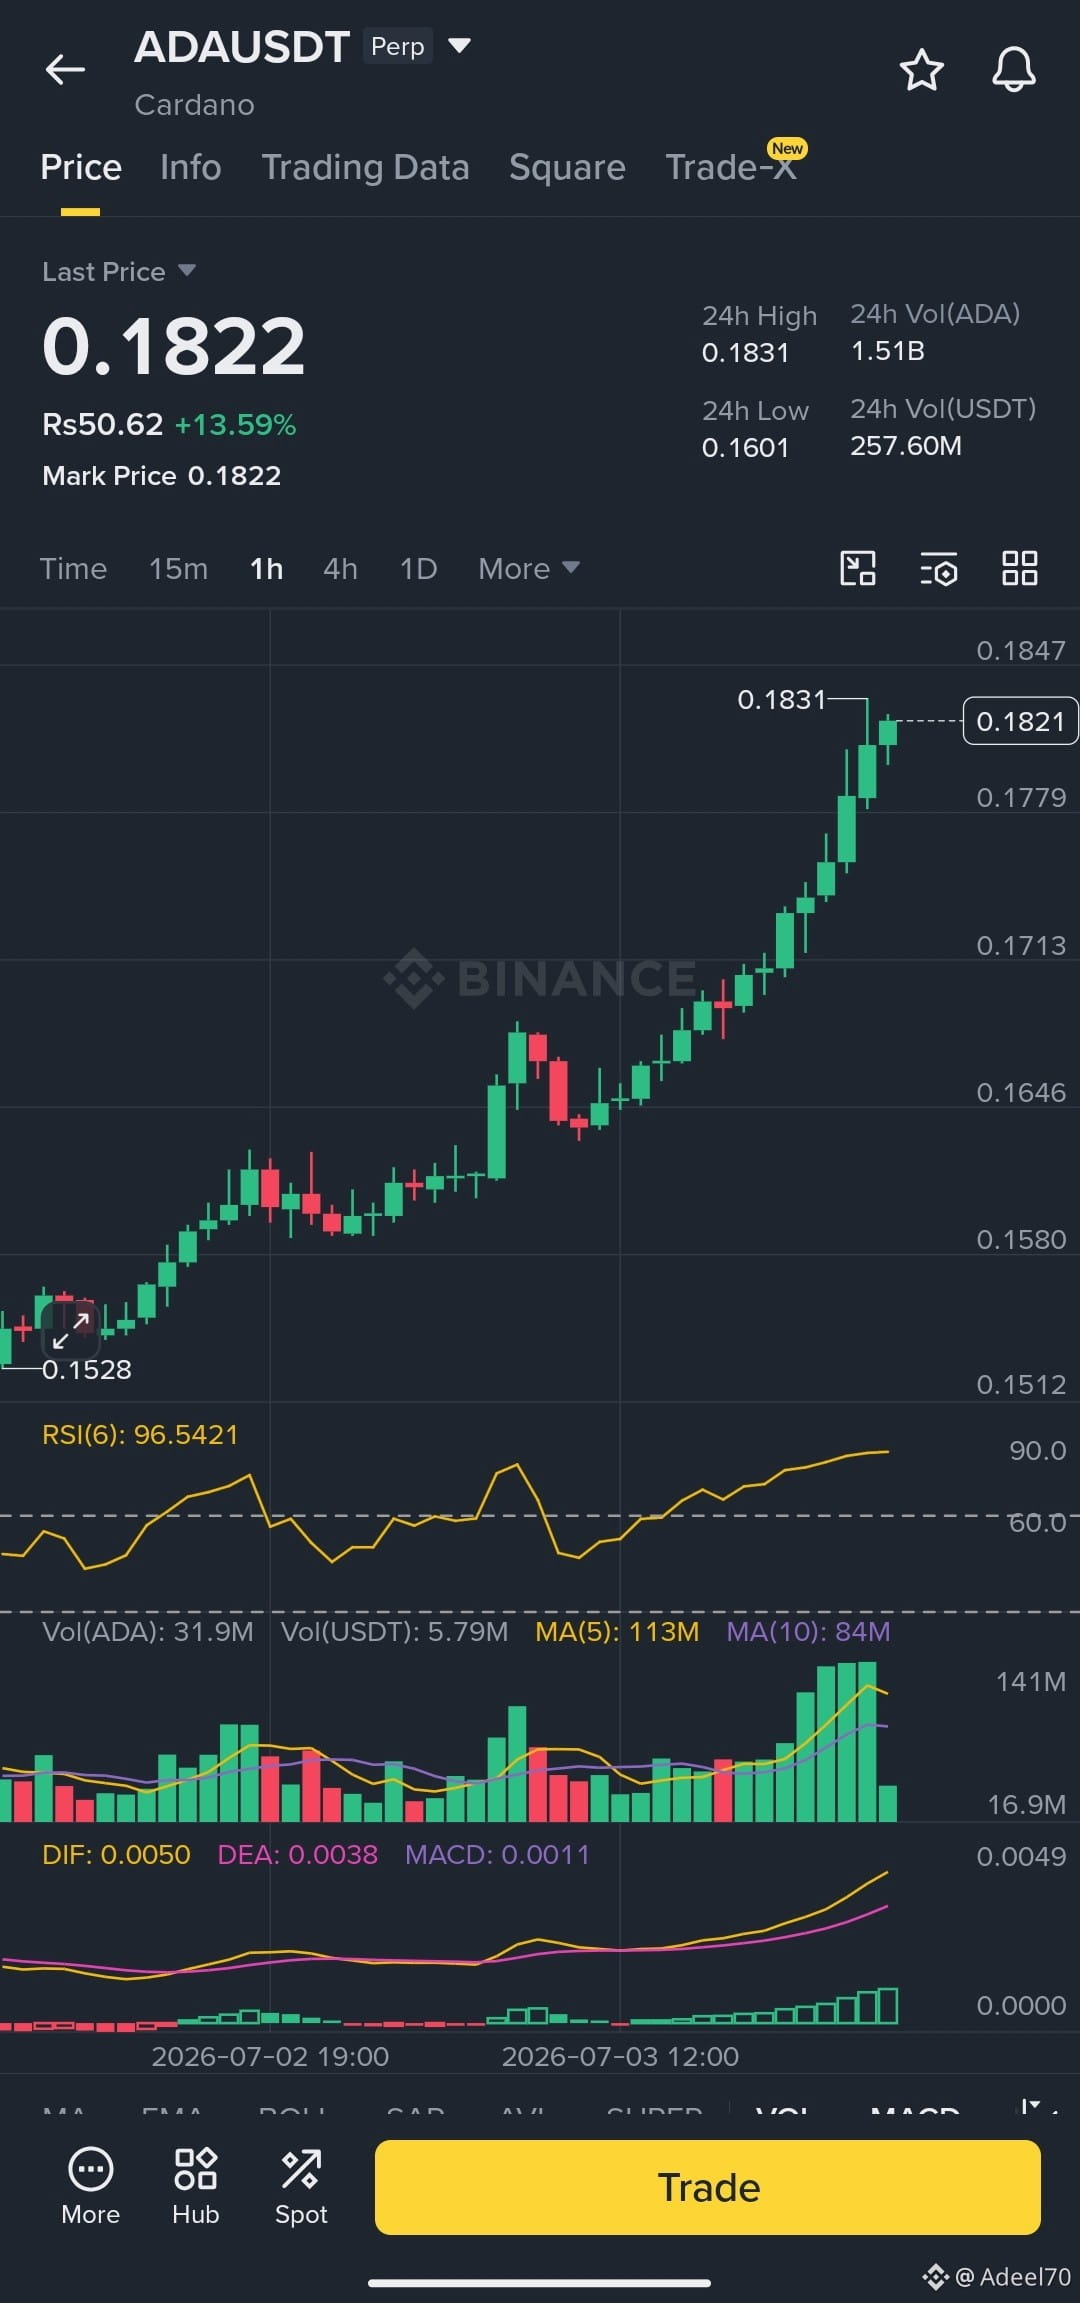Viewport: 1080px width, 2303px height.
Task: Tap the 24h High value 0.1831
Action: pyautogui.click(x=745, y=352)
